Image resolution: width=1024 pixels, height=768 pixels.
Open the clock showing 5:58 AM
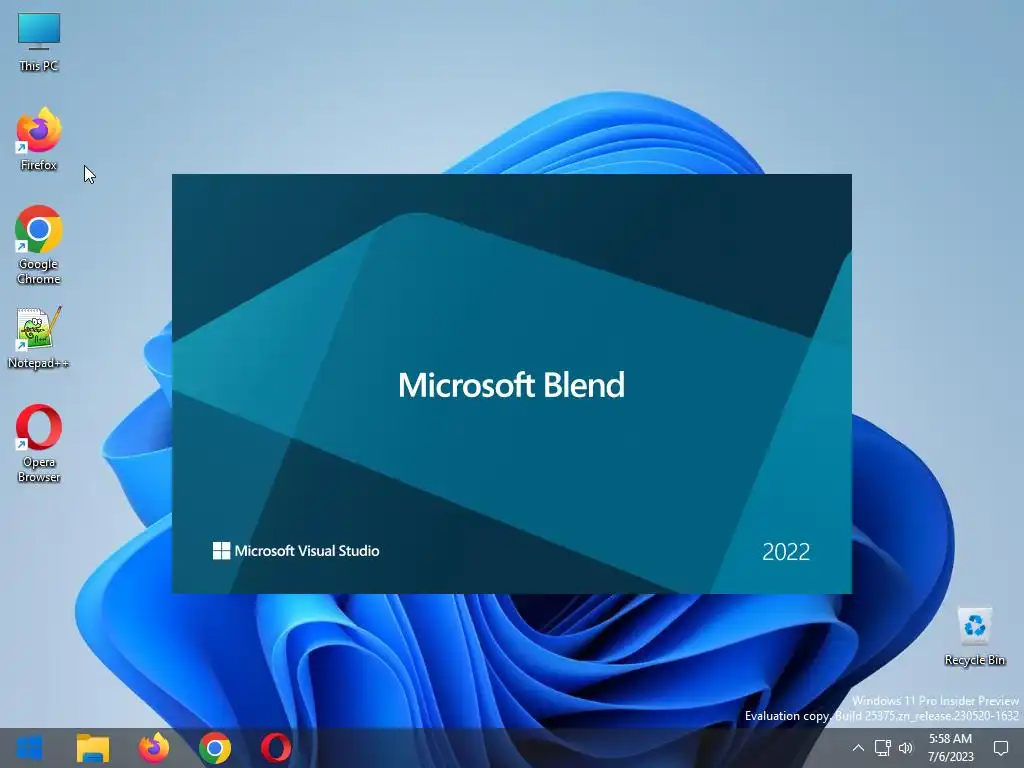tap(950, 748)
